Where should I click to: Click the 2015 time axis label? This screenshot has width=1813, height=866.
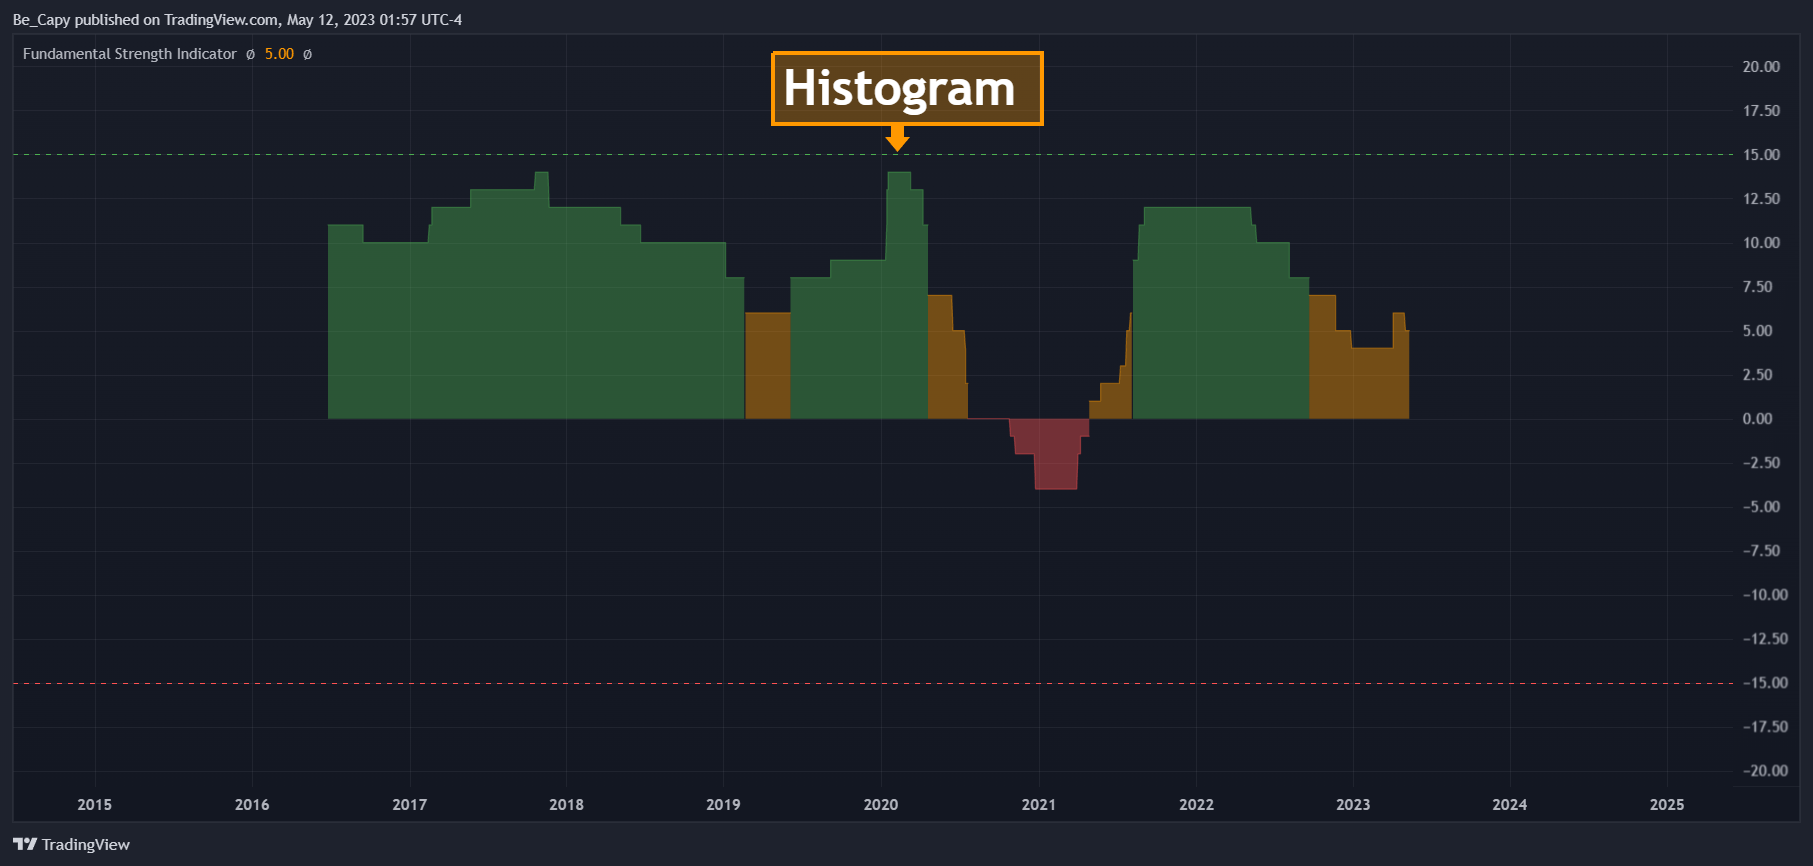point(95,805)
